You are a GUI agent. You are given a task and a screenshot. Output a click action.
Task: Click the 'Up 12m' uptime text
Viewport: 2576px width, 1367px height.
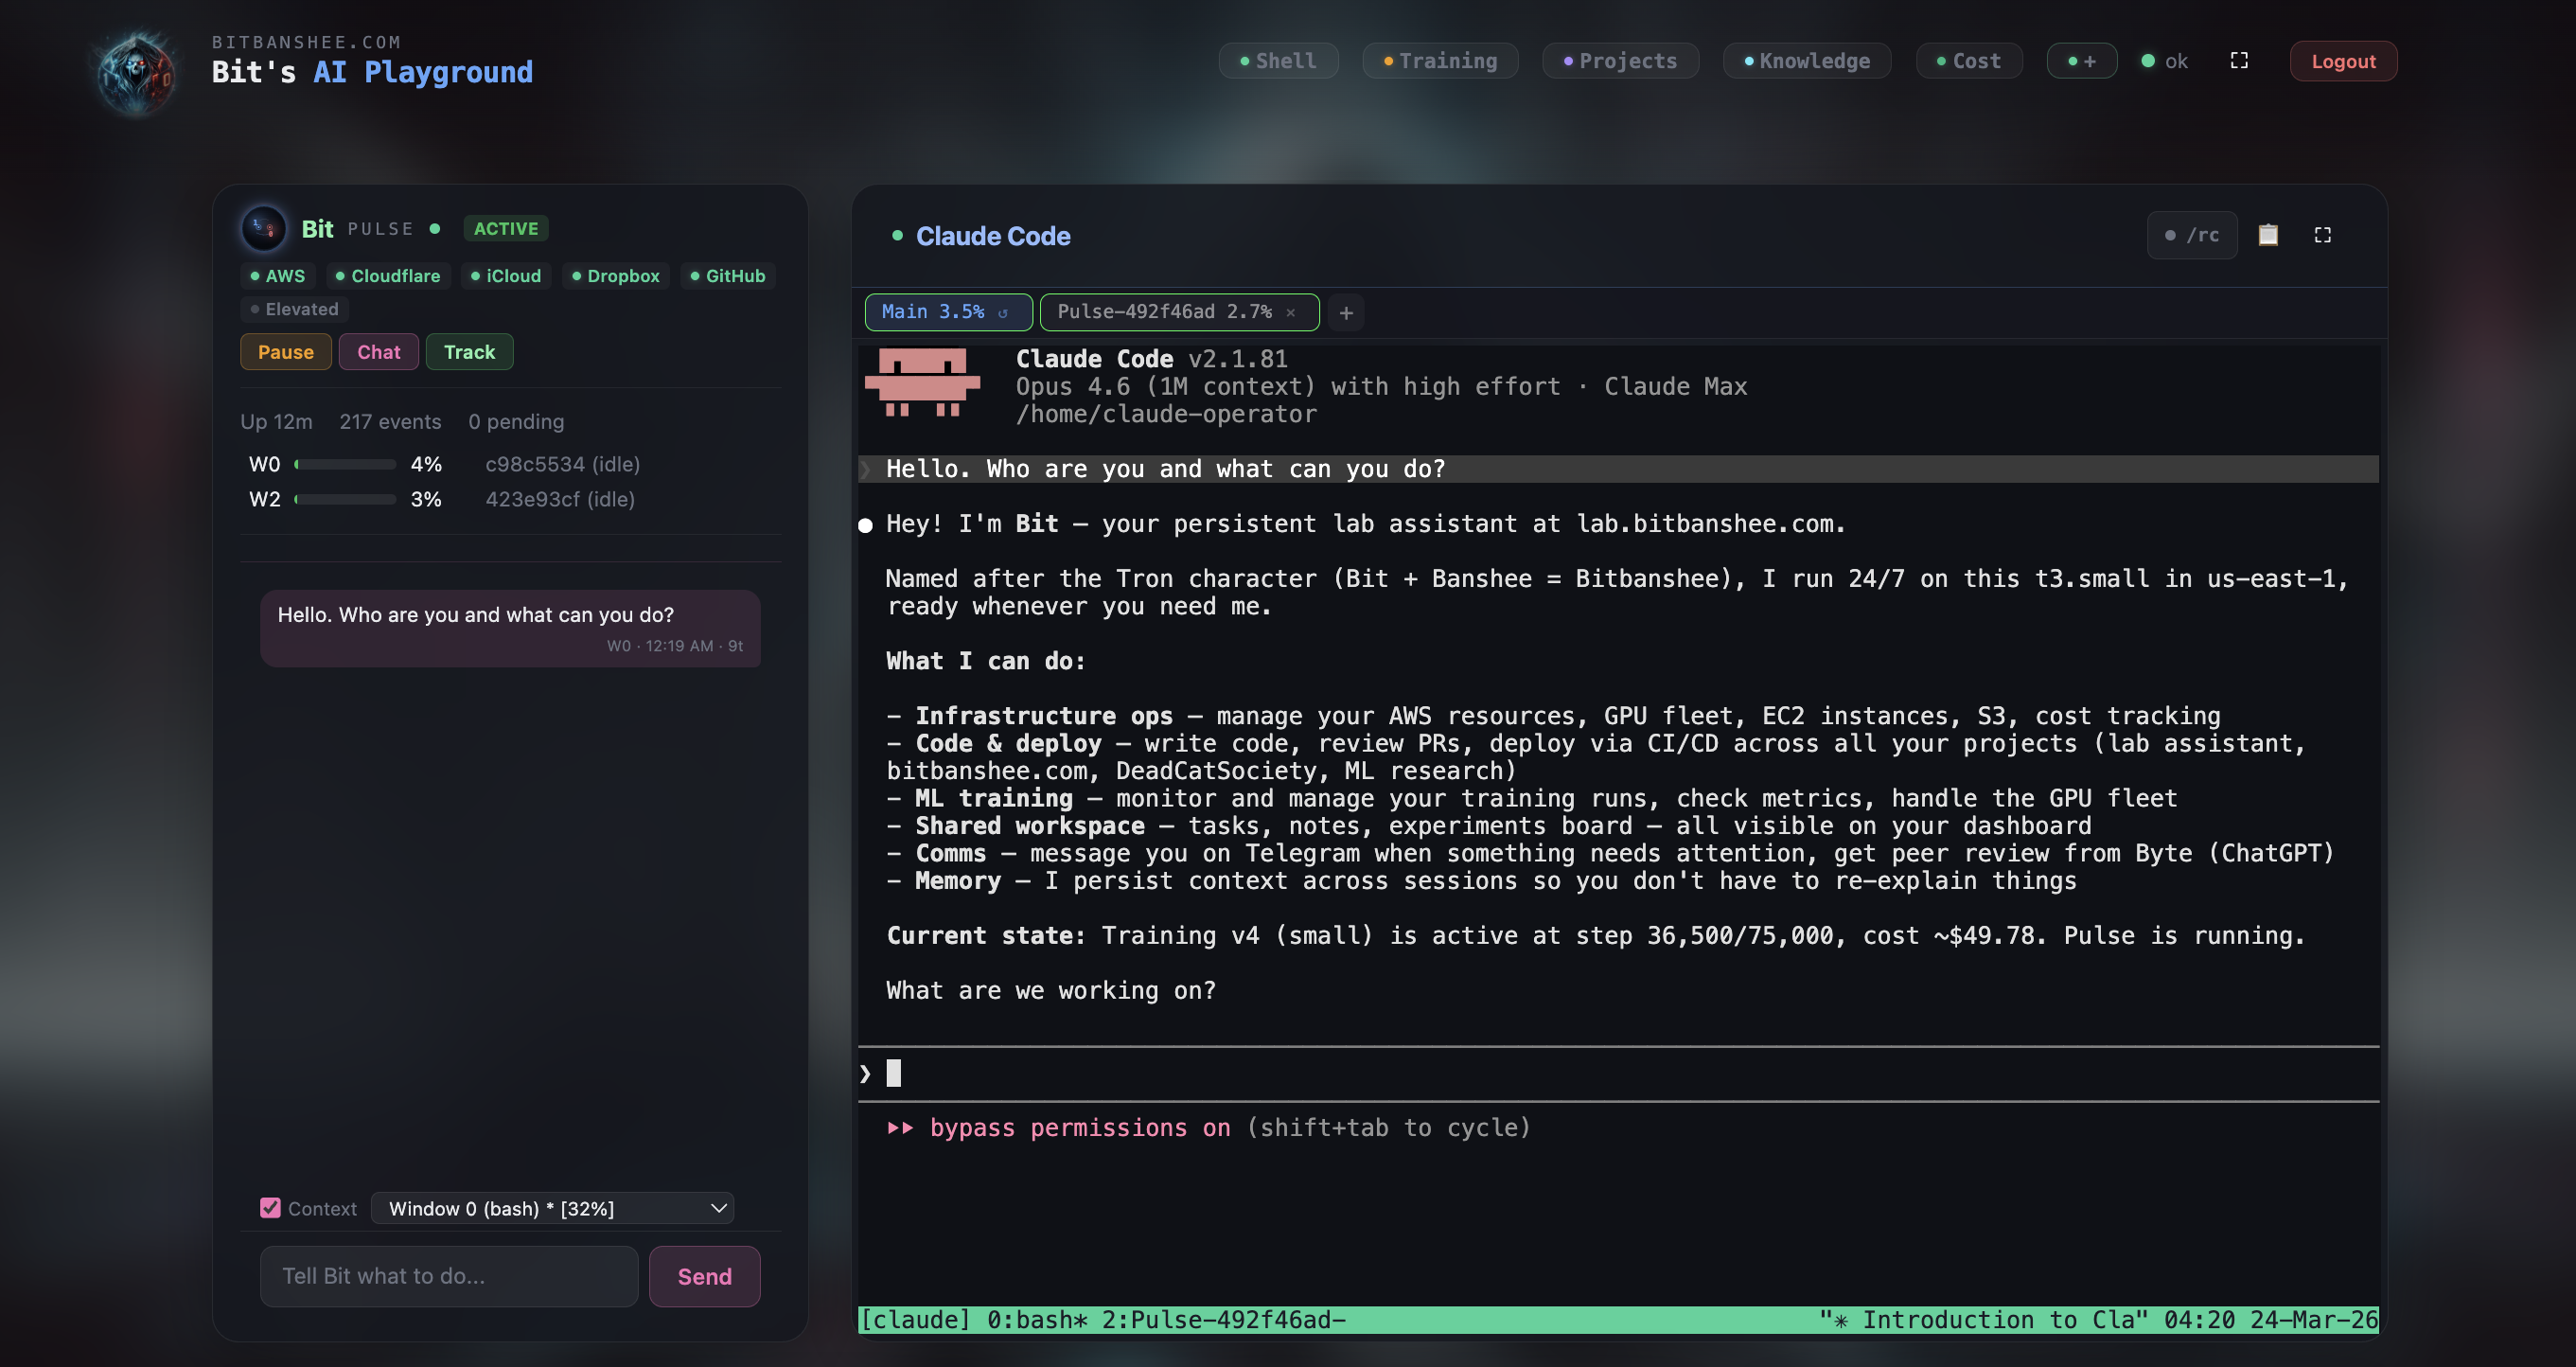tap(276, 422)
